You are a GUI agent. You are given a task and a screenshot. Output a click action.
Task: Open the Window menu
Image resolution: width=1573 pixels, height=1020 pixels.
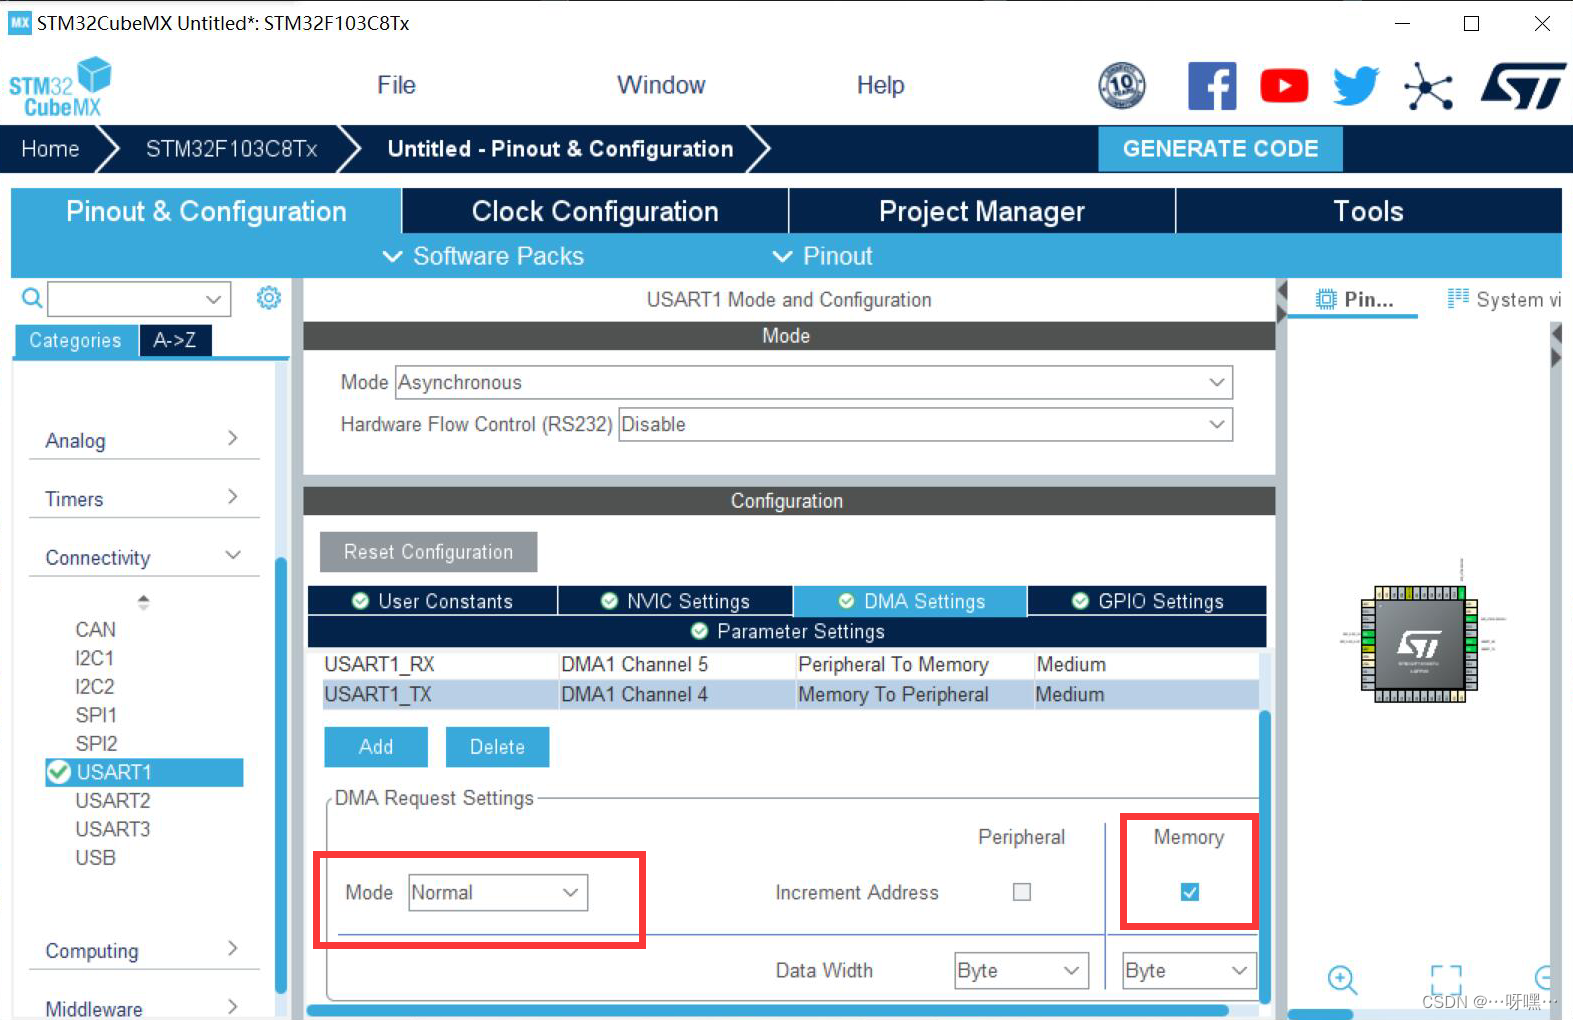[x=661, y=86]
